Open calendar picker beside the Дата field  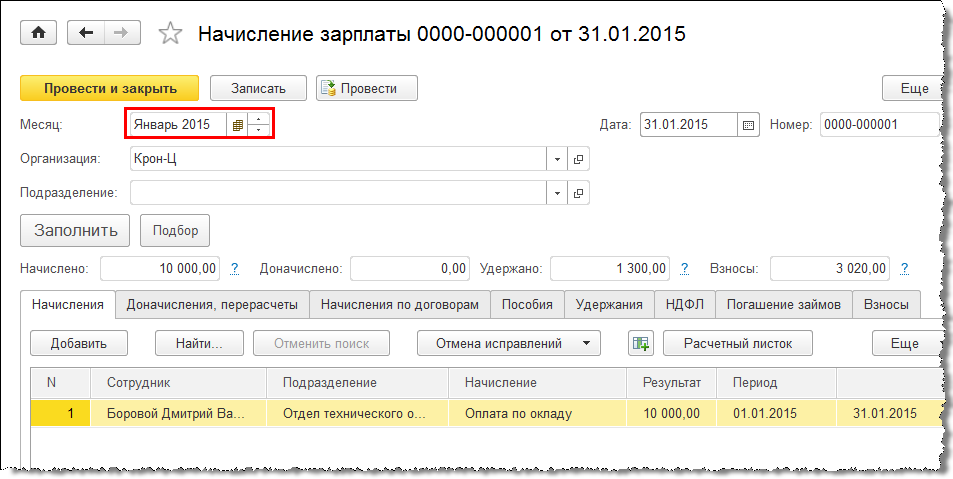749,125
